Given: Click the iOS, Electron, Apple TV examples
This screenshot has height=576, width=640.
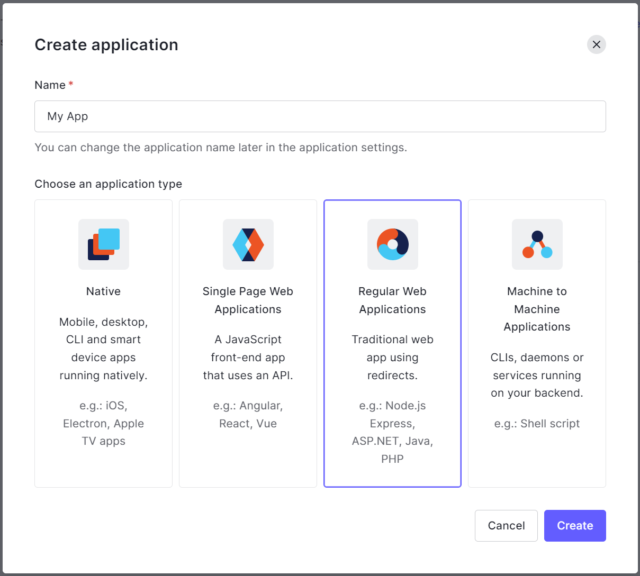Looking at the screenshot, I should (x=103, y=423).
